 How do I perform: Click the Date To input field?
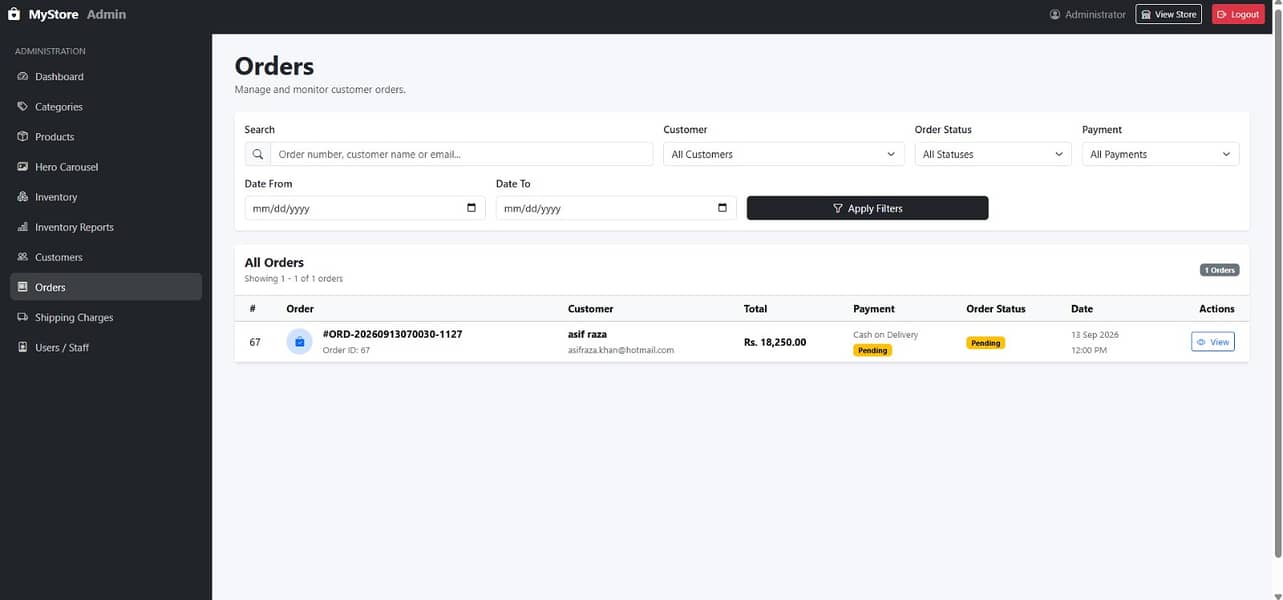pyautogui.click(x=616, y=208)
